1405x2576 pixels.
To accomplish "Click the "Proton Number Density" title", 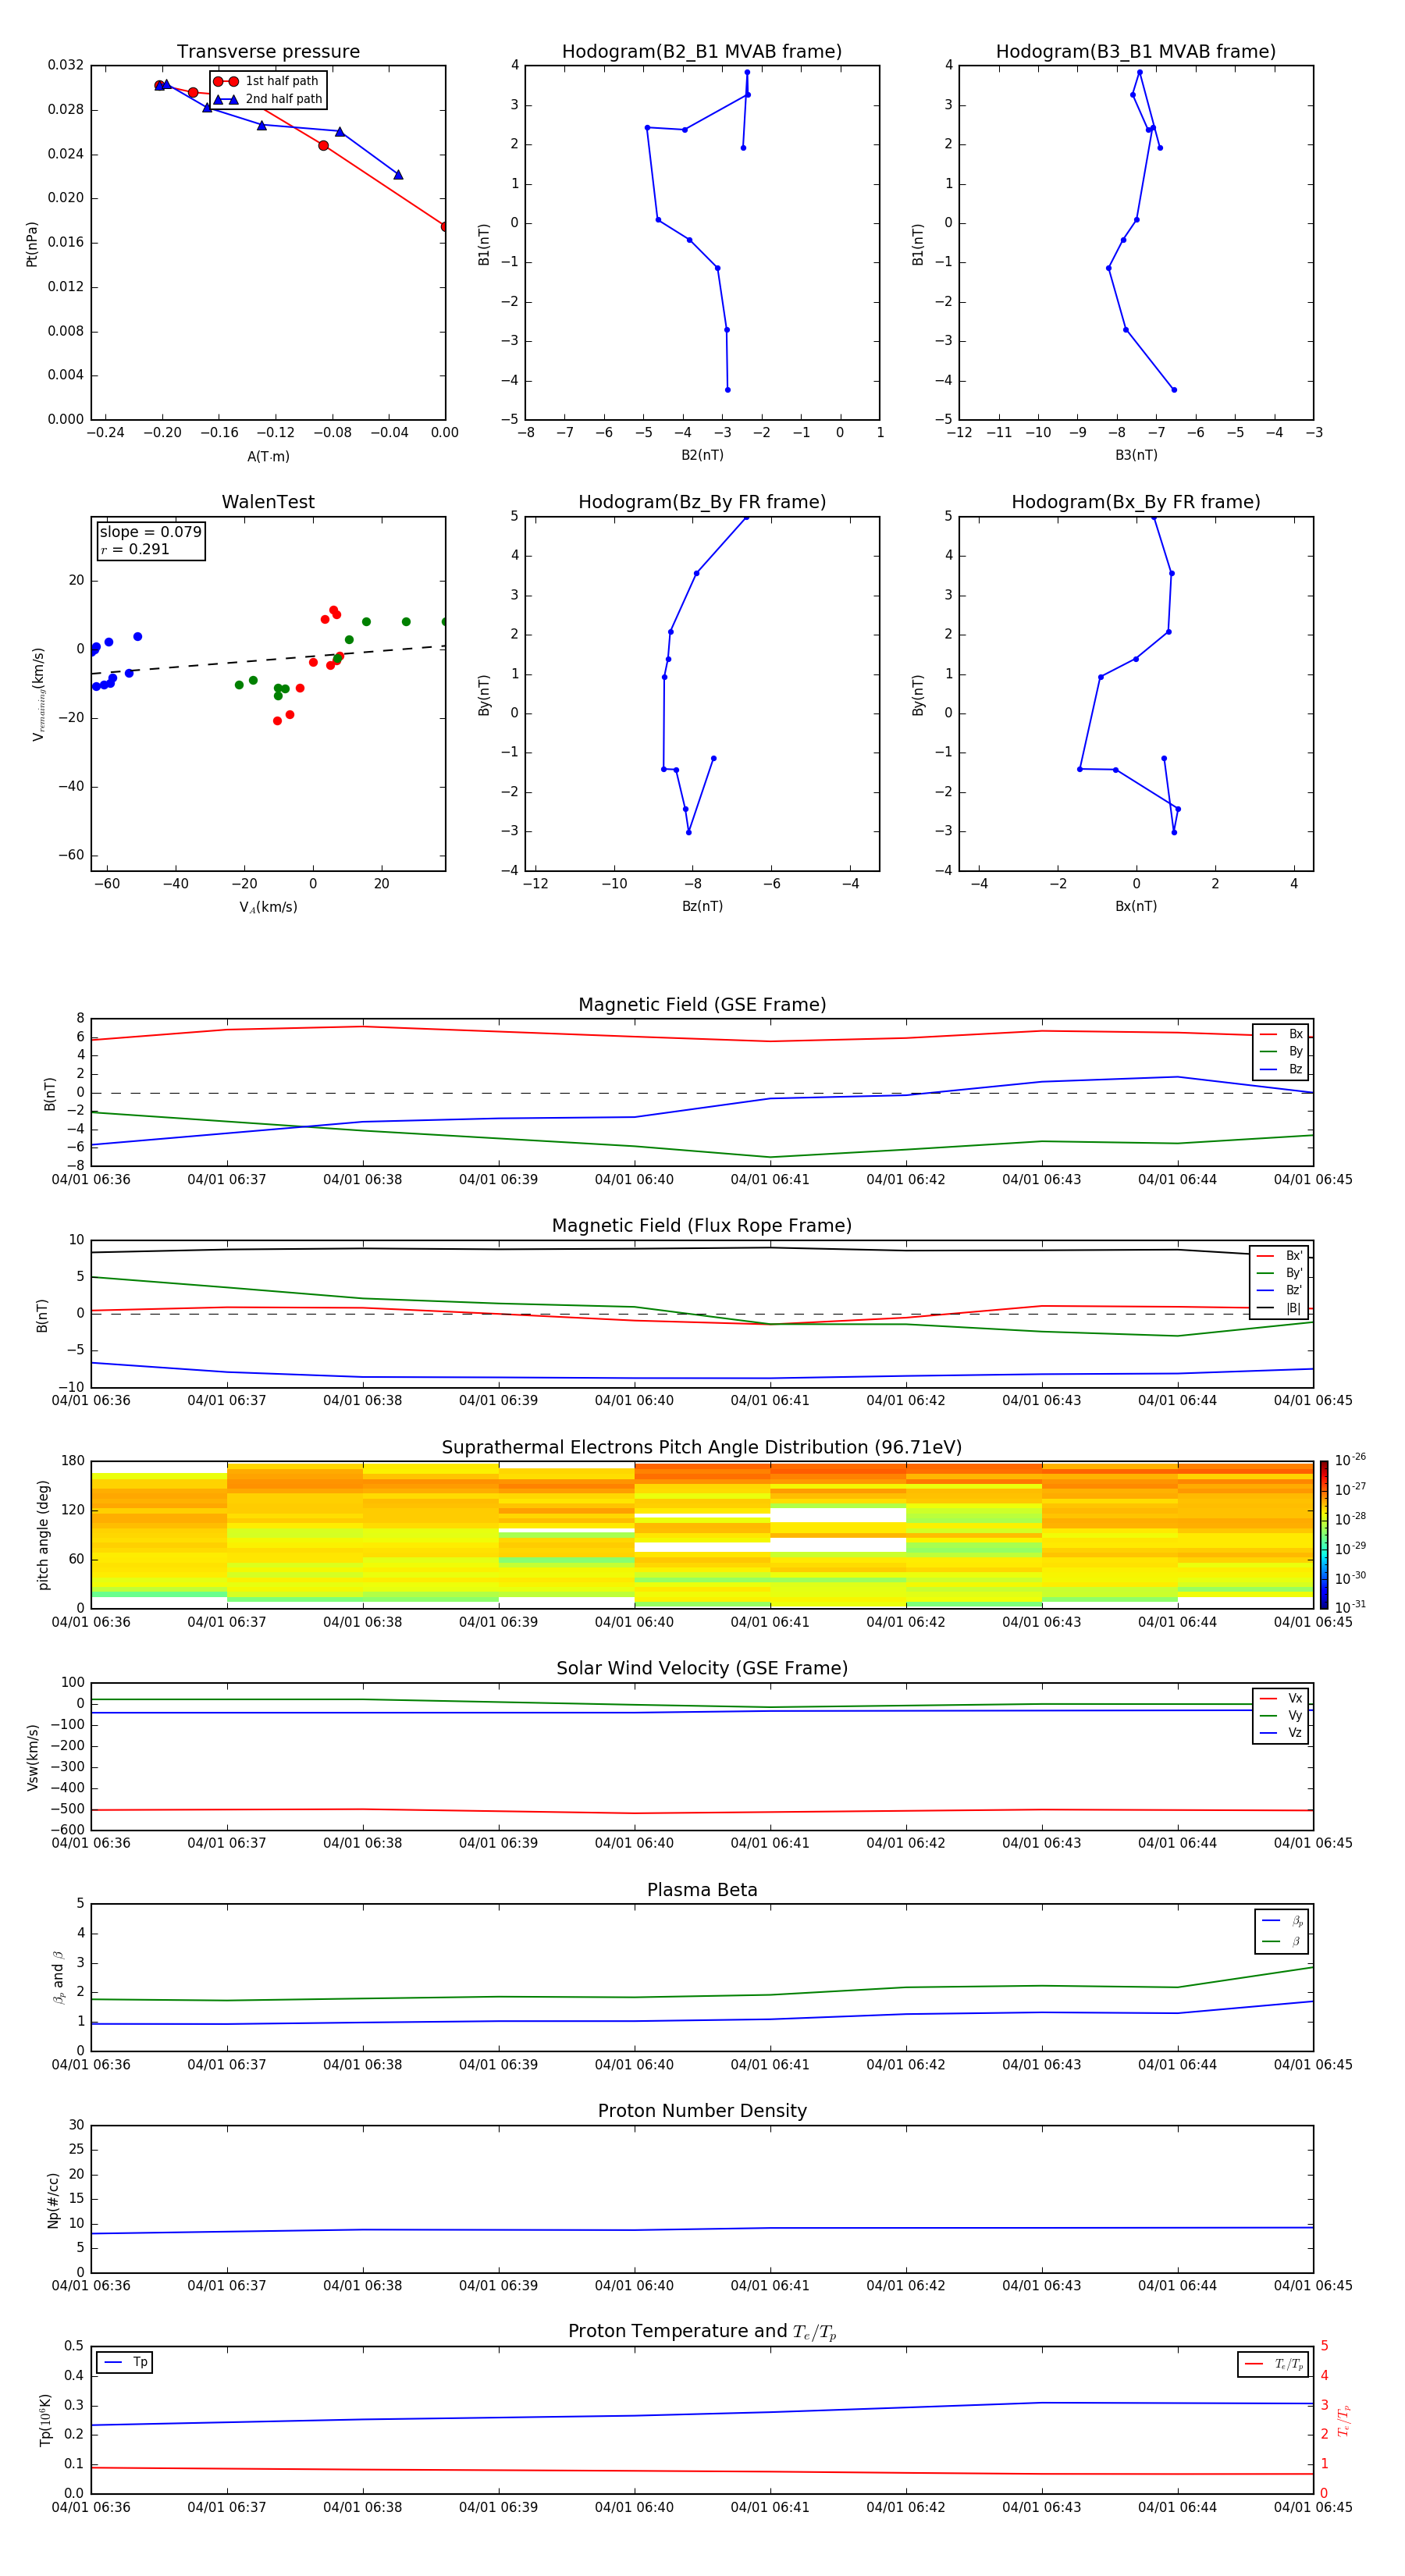I will (702, 2112).
